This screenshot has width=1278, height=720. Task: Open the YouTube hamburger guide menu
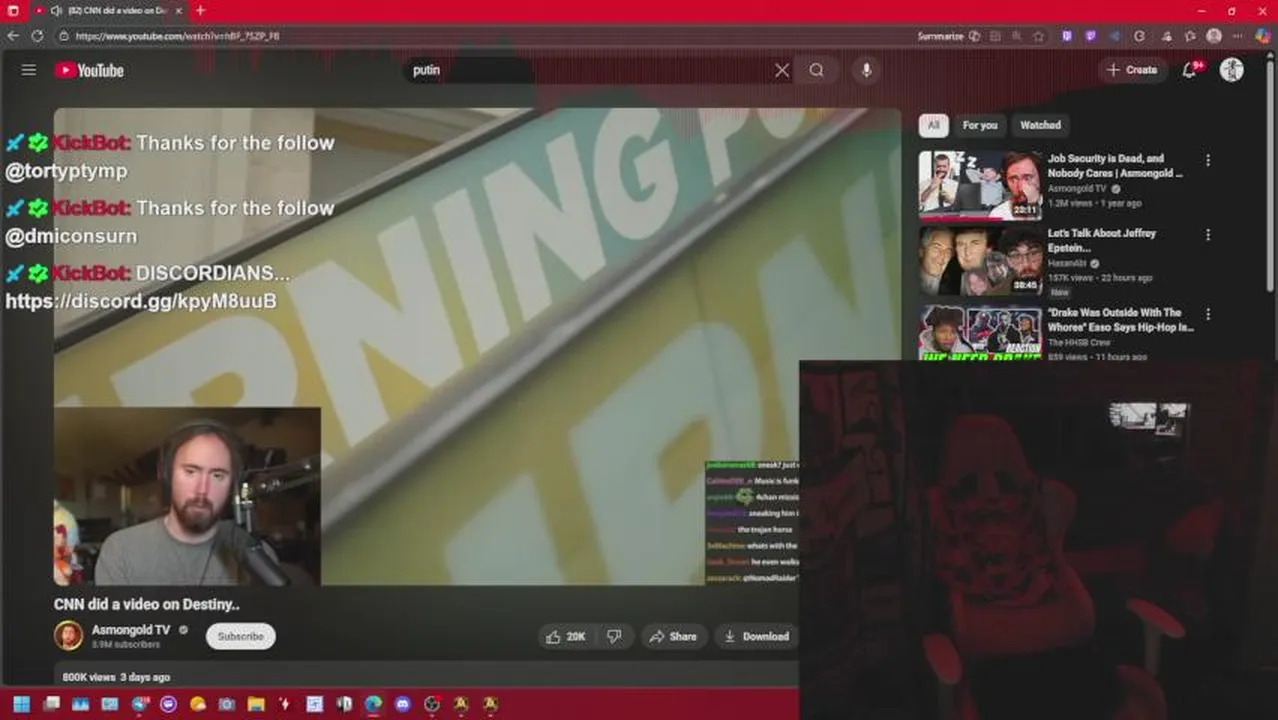(29, 70)
